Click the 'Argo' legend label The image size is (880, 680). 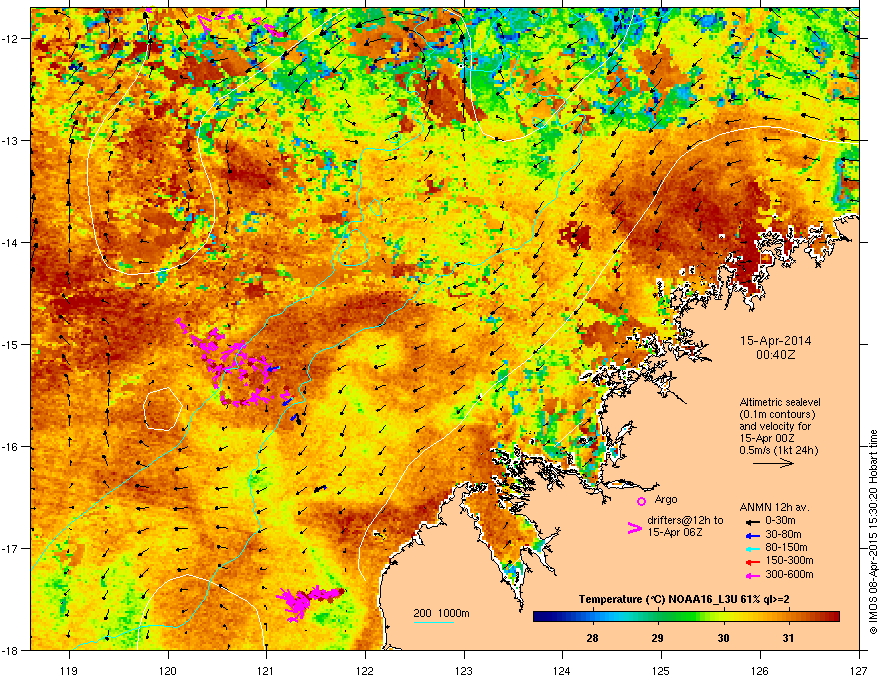pos(666,499)
